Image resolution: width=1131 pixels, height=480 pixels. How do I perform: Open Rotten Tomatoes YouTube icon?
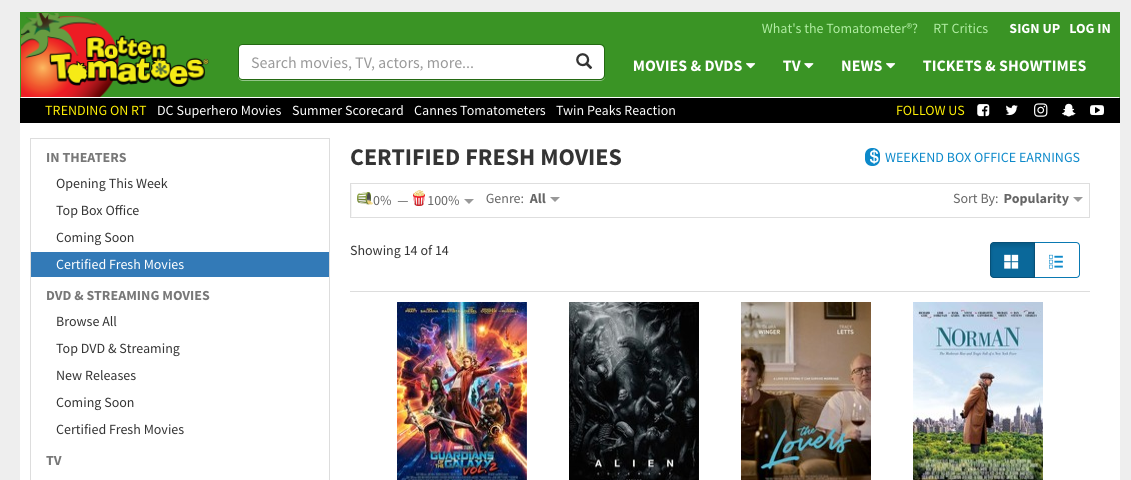point(1097,110)
